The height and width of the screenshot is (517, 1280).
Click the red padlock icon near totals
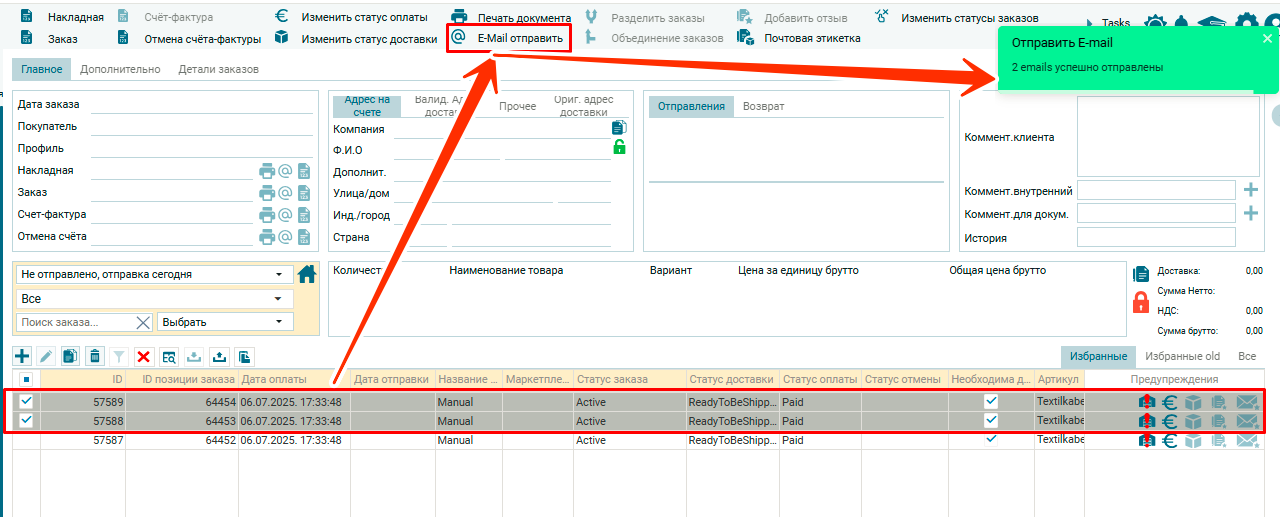click(1141, 303)
